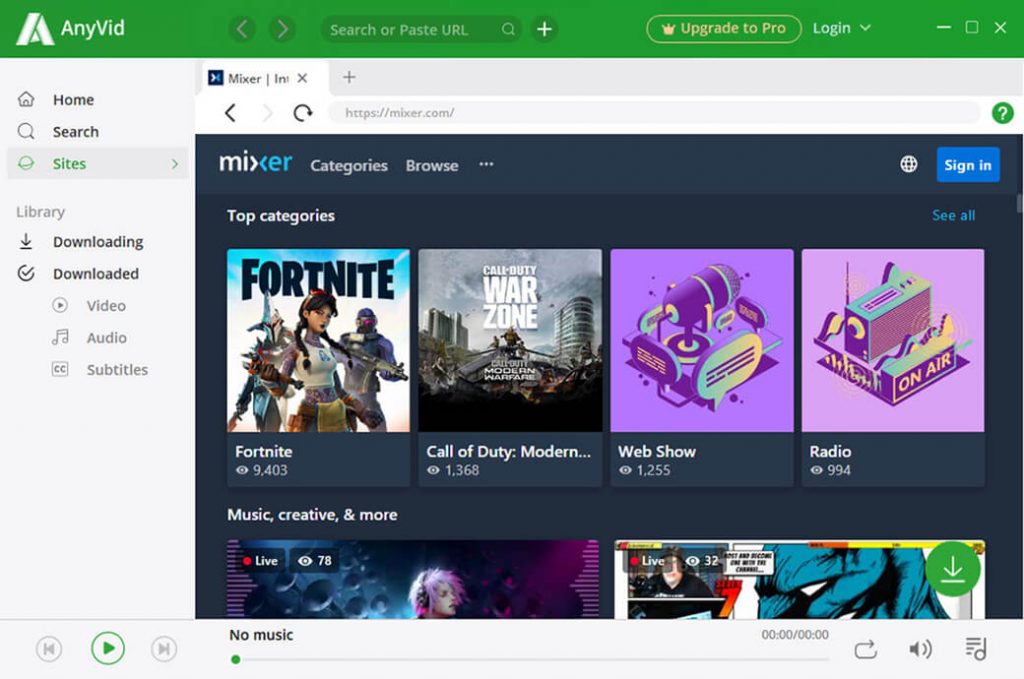Click the magnifier icon in the search box
This screenshot has height=679, width=1024.
point(508,29)
